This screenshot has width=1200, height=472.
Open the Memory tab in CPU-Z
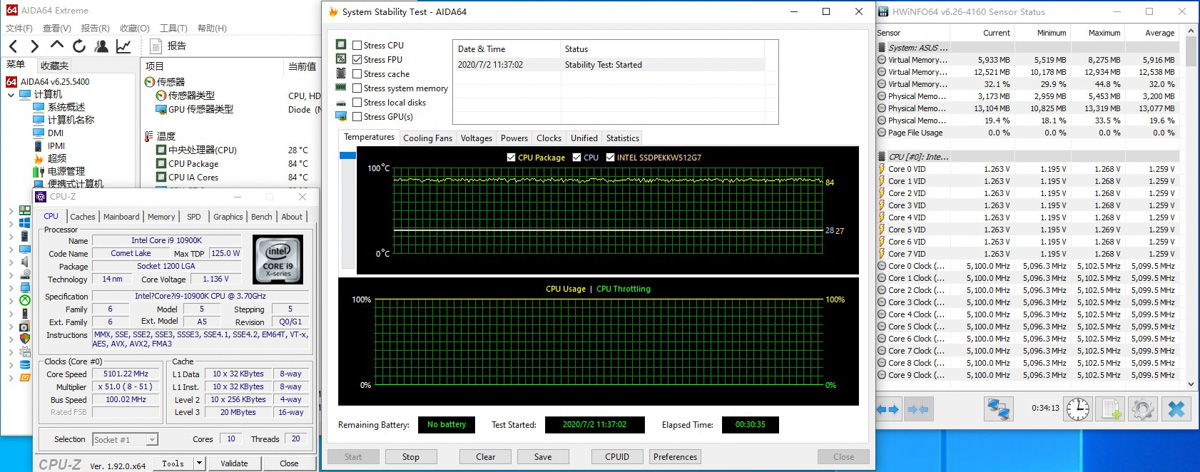(161, 216)
